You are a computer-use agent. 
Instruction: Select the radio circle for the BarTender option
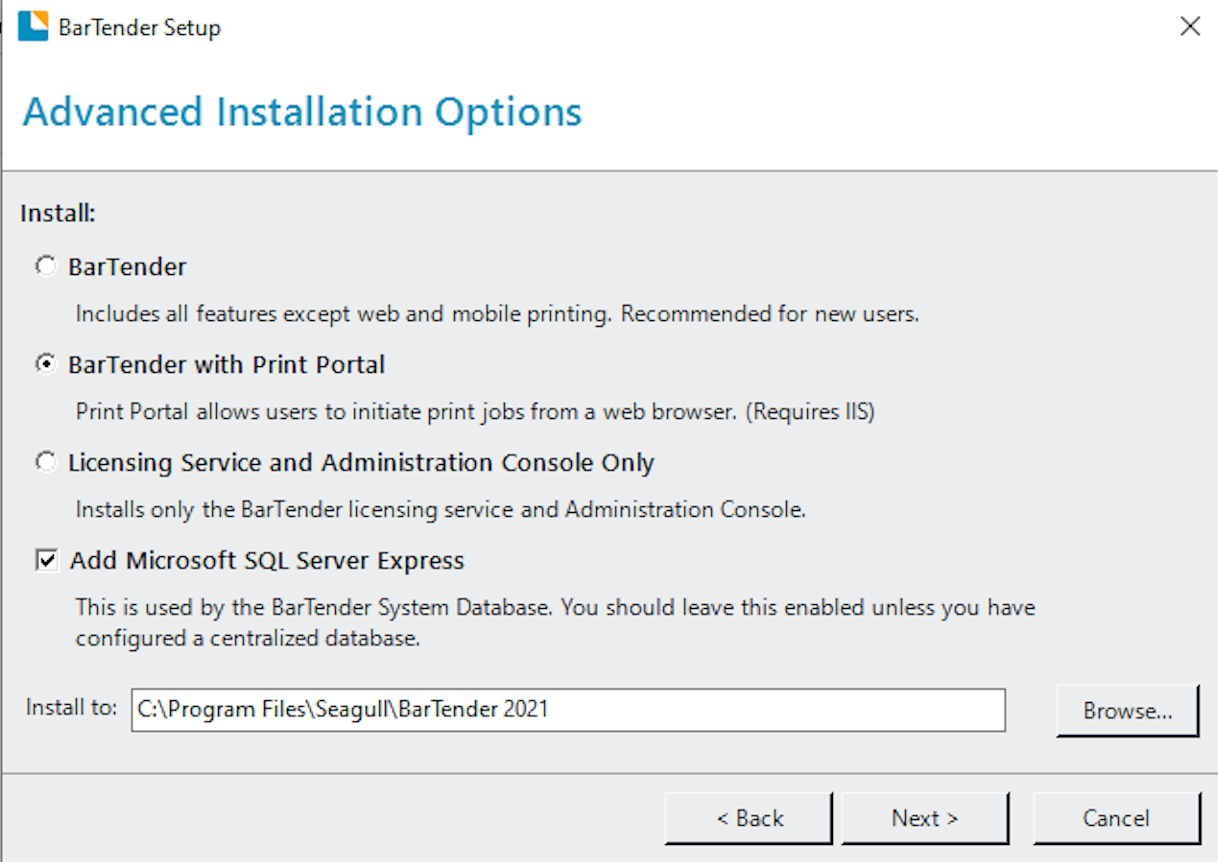[x=46, y=267]
